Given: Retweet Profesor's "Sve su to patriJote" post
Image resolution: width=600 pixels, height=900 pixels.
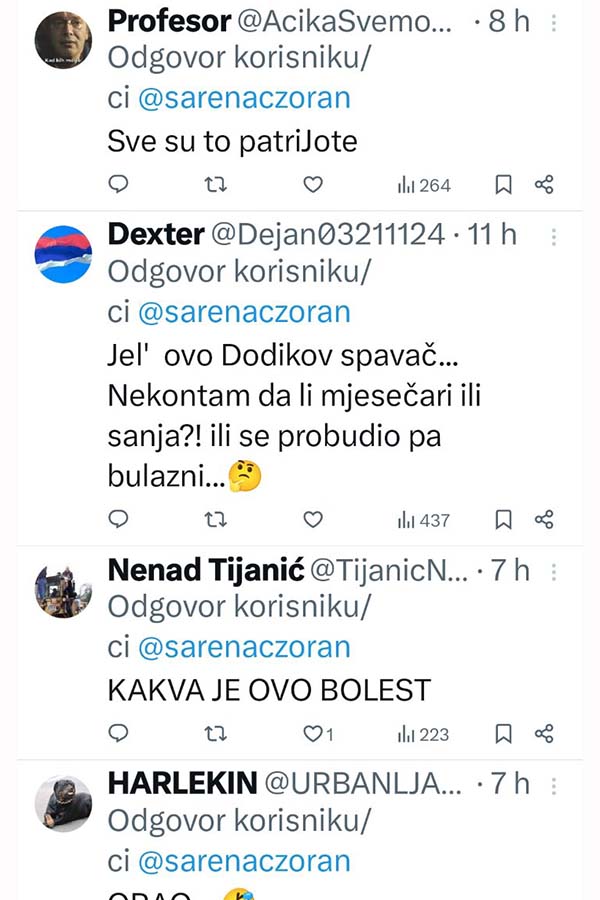Looking at the screenshot, I should [215, 185].
